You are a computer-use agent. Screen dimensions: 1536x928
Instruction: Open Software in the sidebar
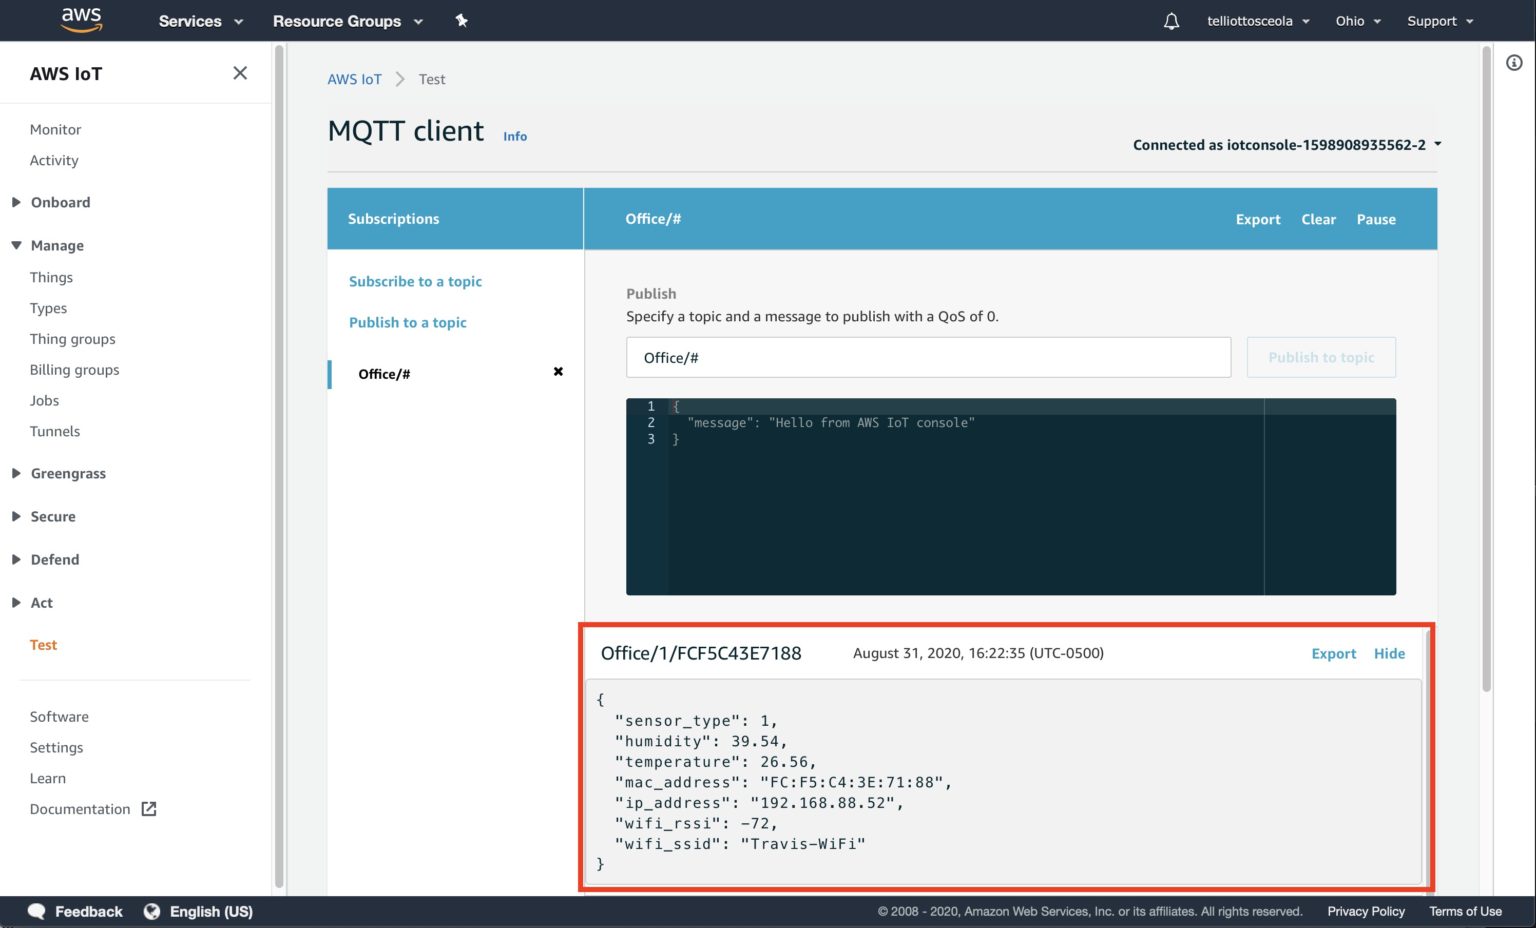pyautogui.click(x=59, y=717)
